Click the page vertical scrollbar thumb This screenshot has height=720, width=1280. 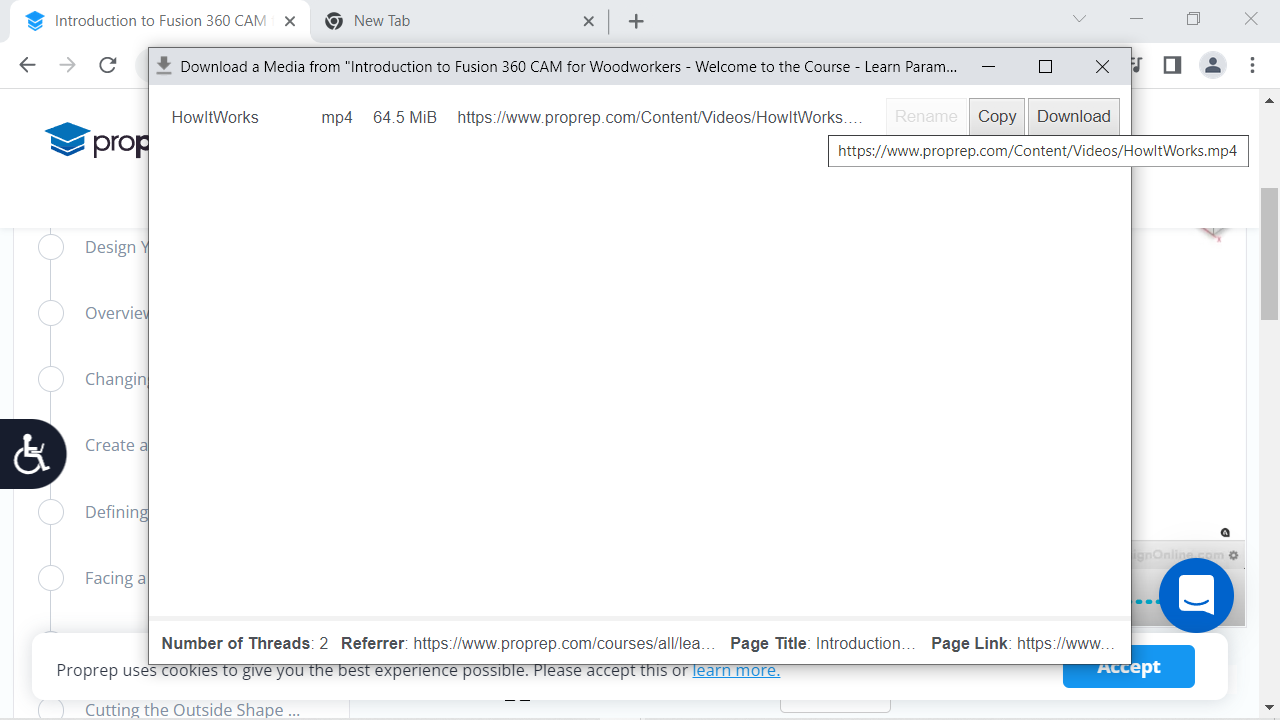coord(1270,254)
